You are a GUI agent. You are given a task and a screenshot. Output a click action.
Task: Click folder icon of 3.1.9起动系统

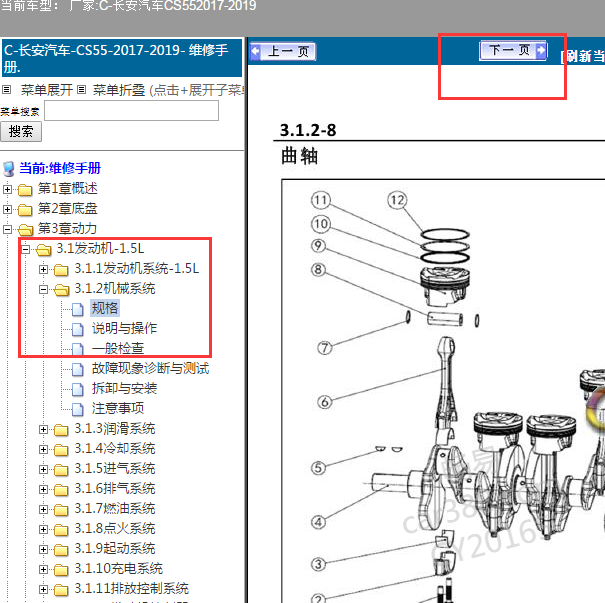pyautogui.click(x=61, y=550)
